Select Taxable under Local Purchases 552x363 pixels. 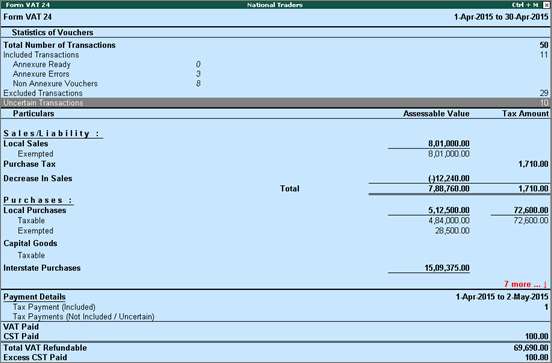(276, 220)
